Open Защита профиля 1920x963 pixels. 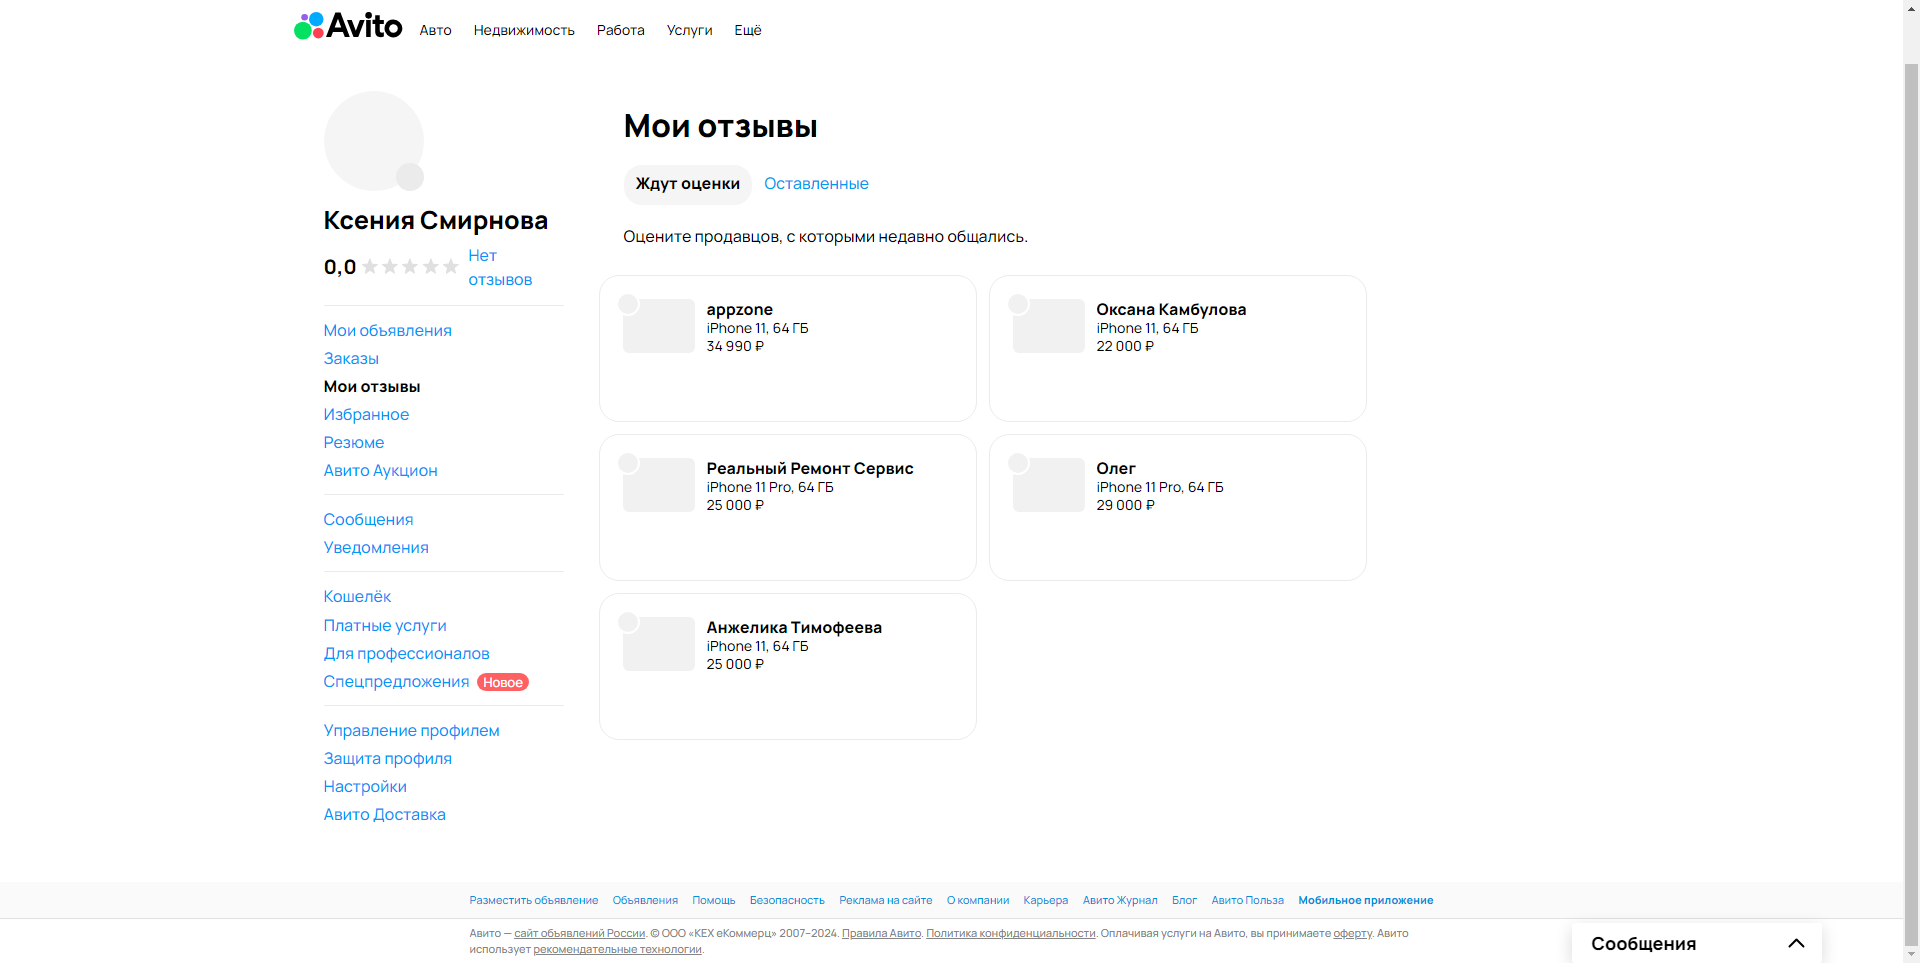click(x=387, y=758)
